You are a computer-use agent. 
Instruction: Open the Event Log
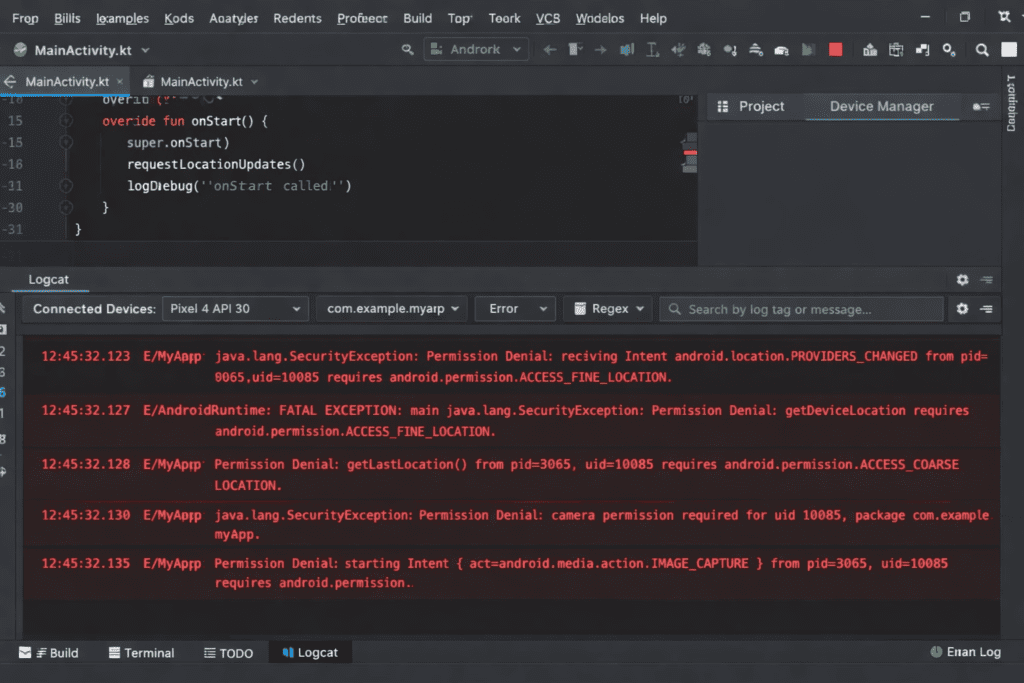pos(965,651)
